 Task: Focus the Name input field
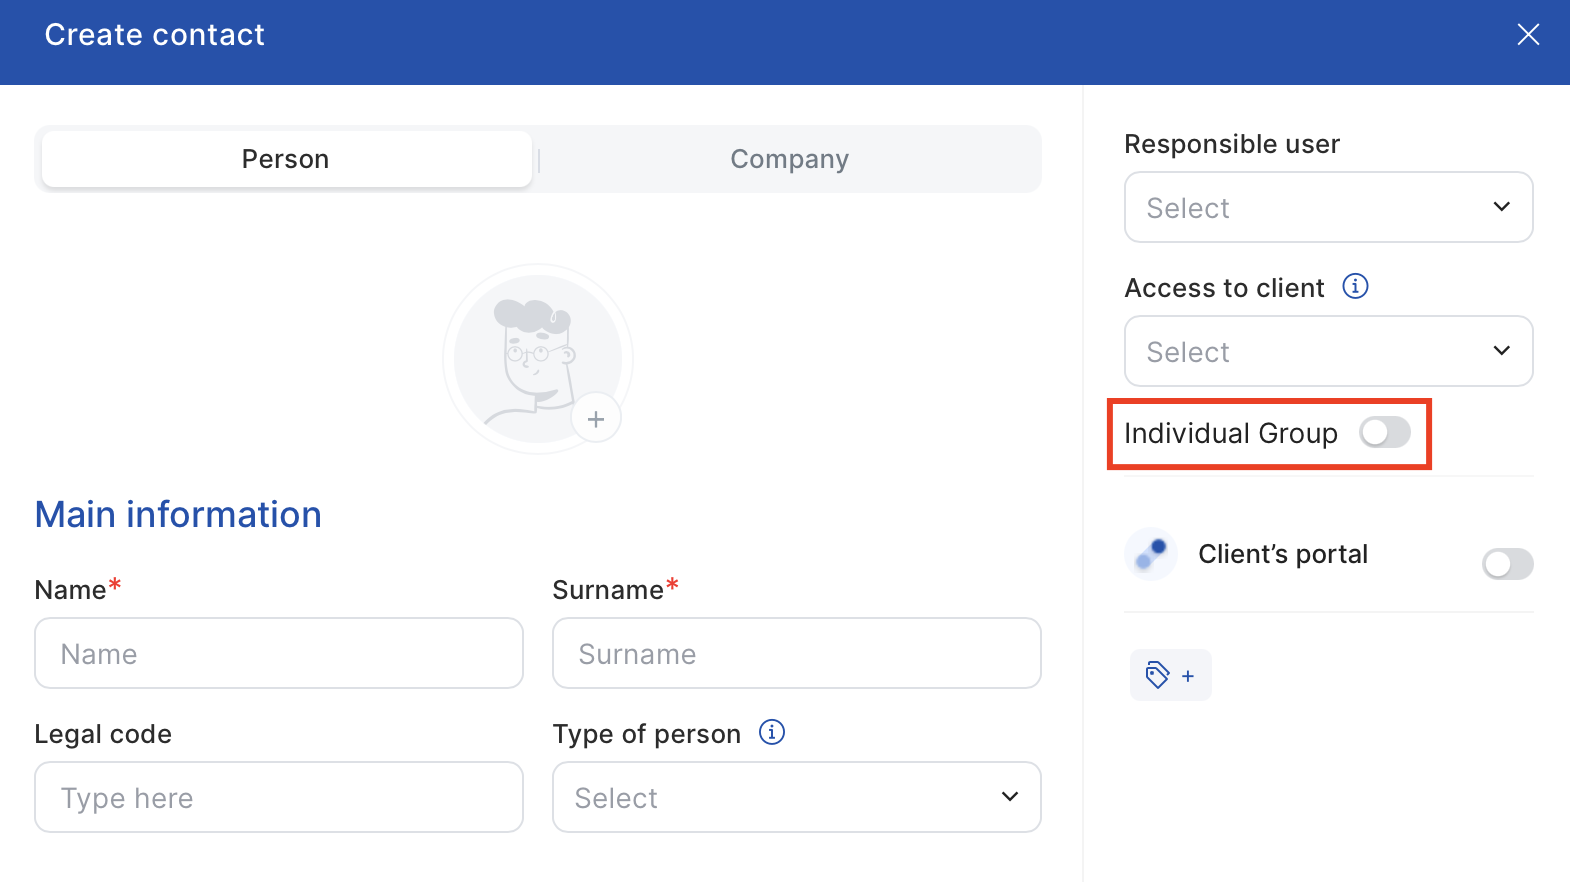coord(279,653)
